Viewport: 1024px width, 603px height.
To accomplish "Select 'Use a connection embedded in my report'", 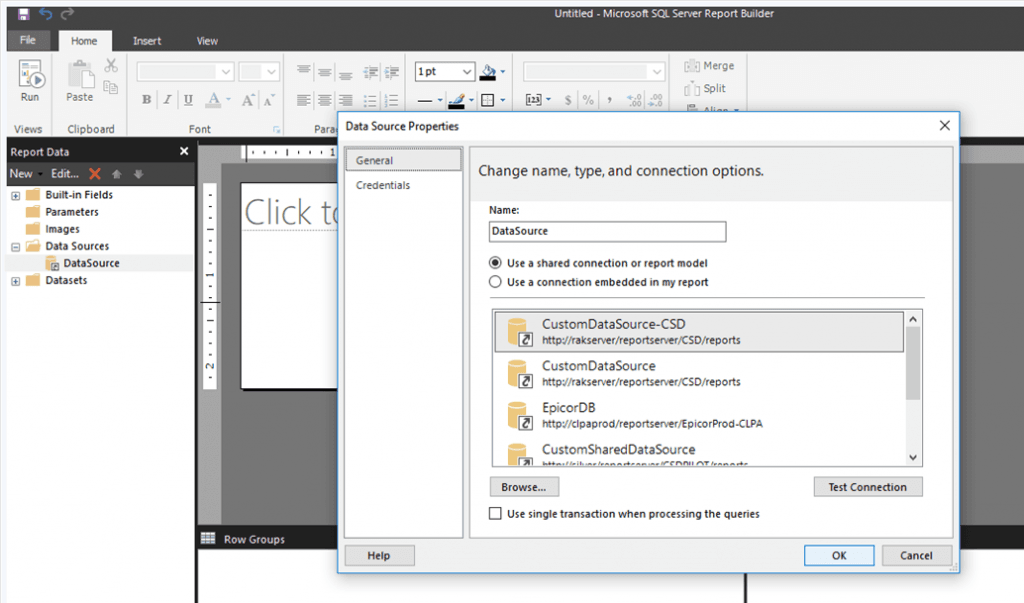I will click(495, 282).
